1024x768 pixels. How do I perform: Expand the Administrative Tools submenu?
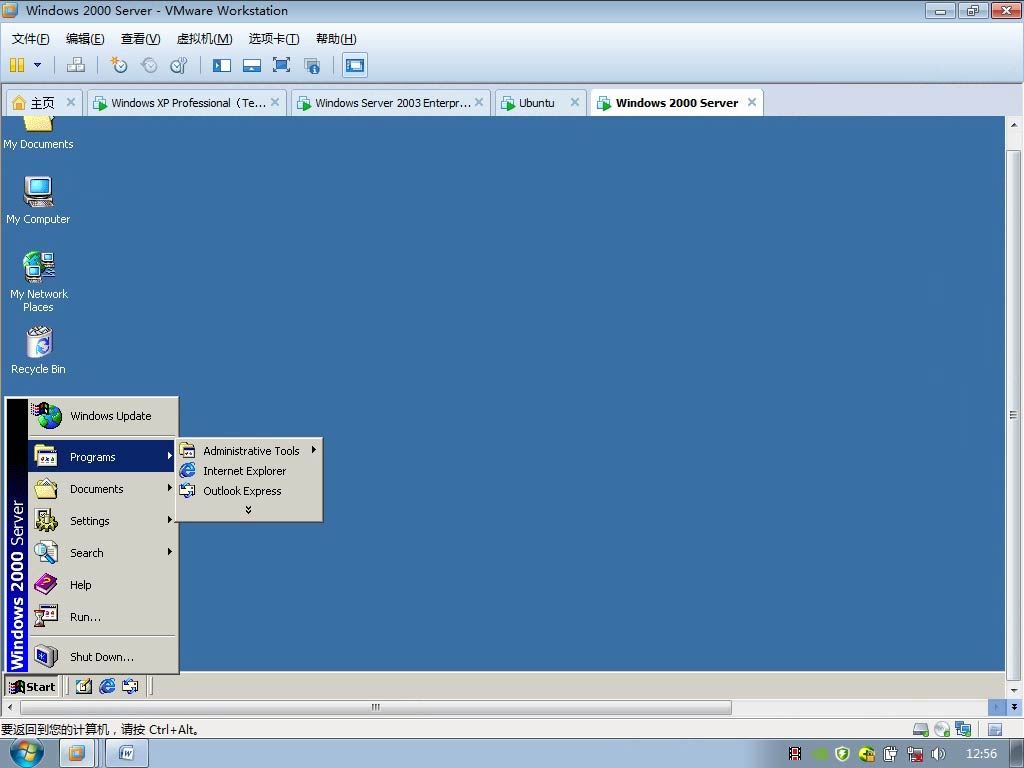click(249, 451)
